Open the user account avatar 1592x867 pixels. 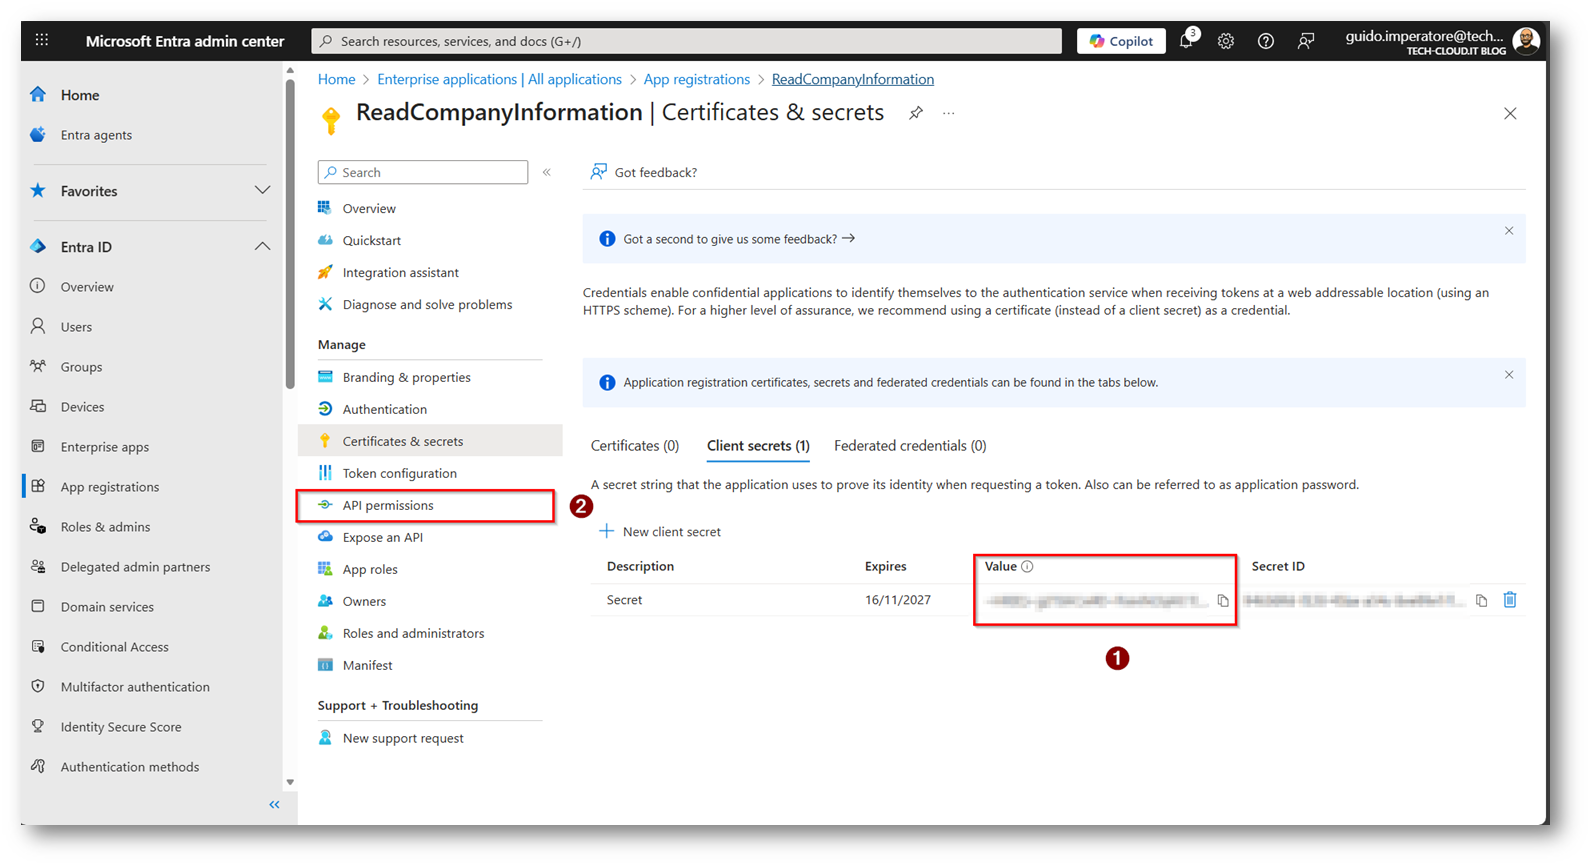click(x=1526, y=40)
